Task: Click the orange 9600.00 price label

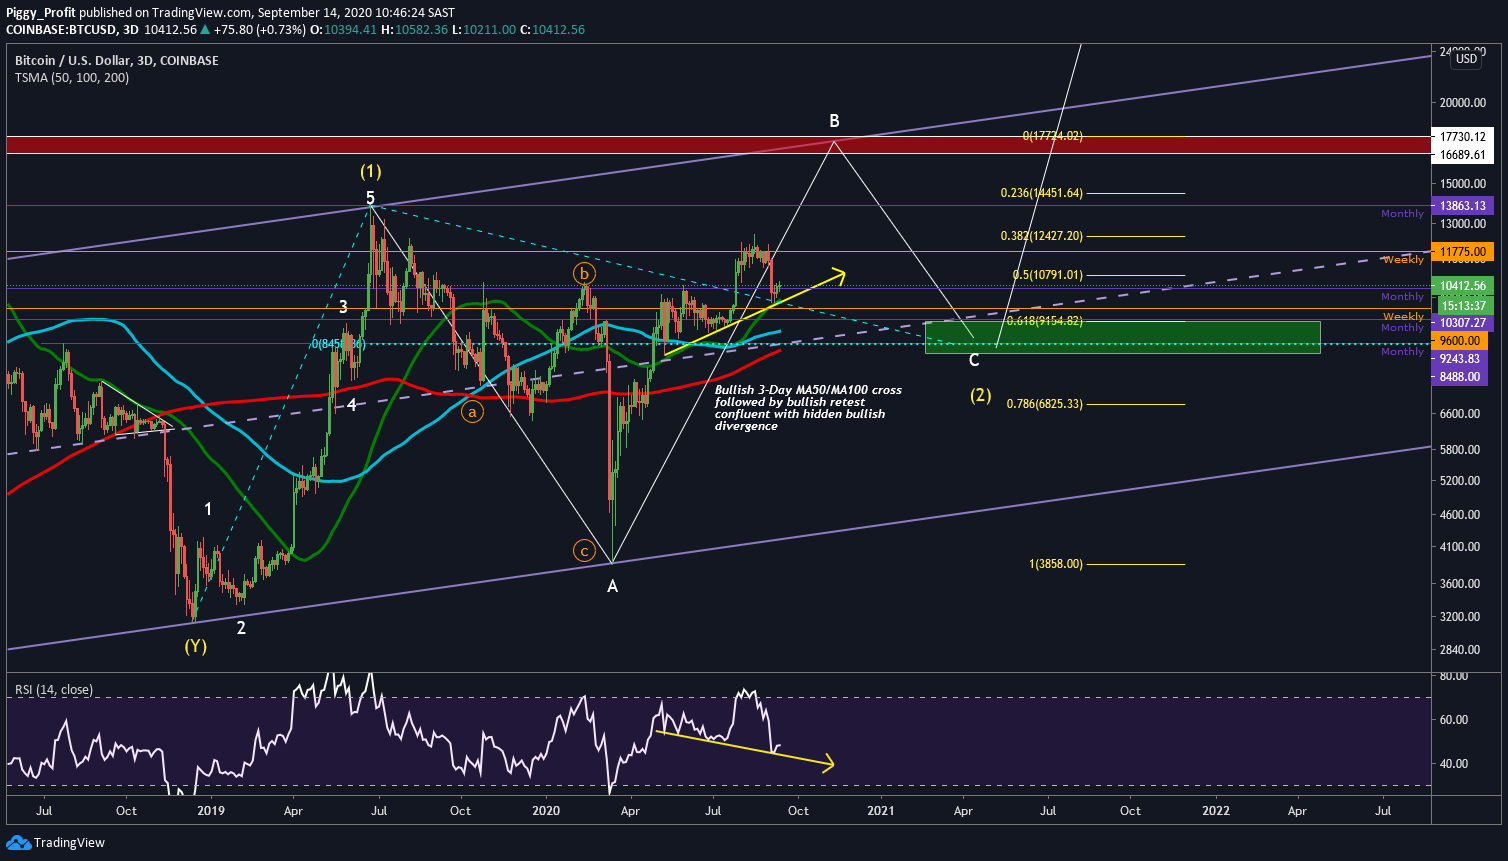Action: (x=1462, y=341)
